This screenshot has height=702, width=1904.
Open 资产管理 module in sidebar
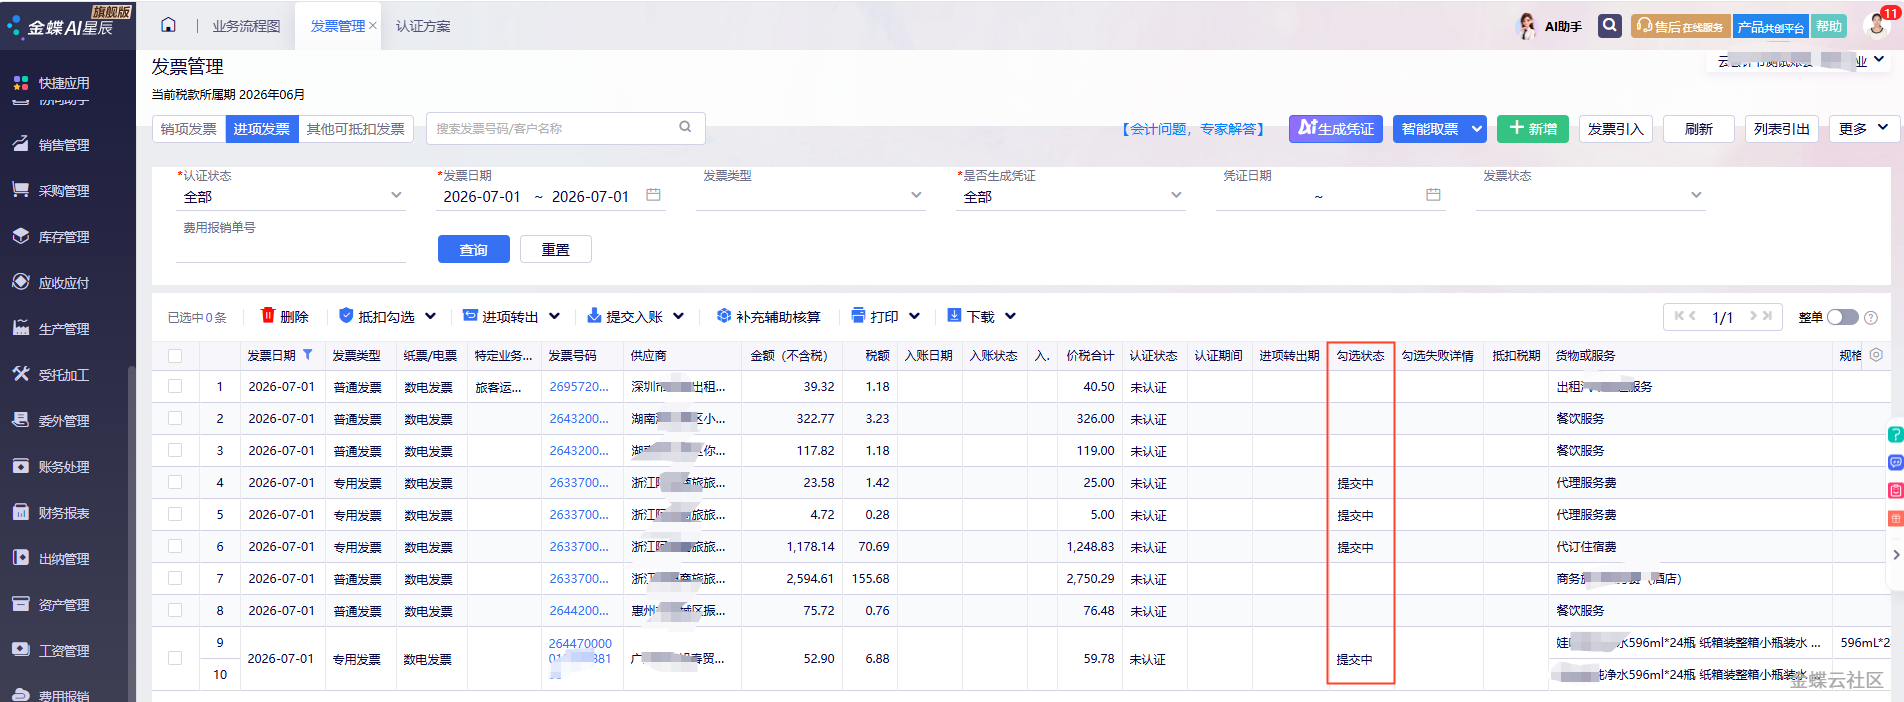(66, 605)
